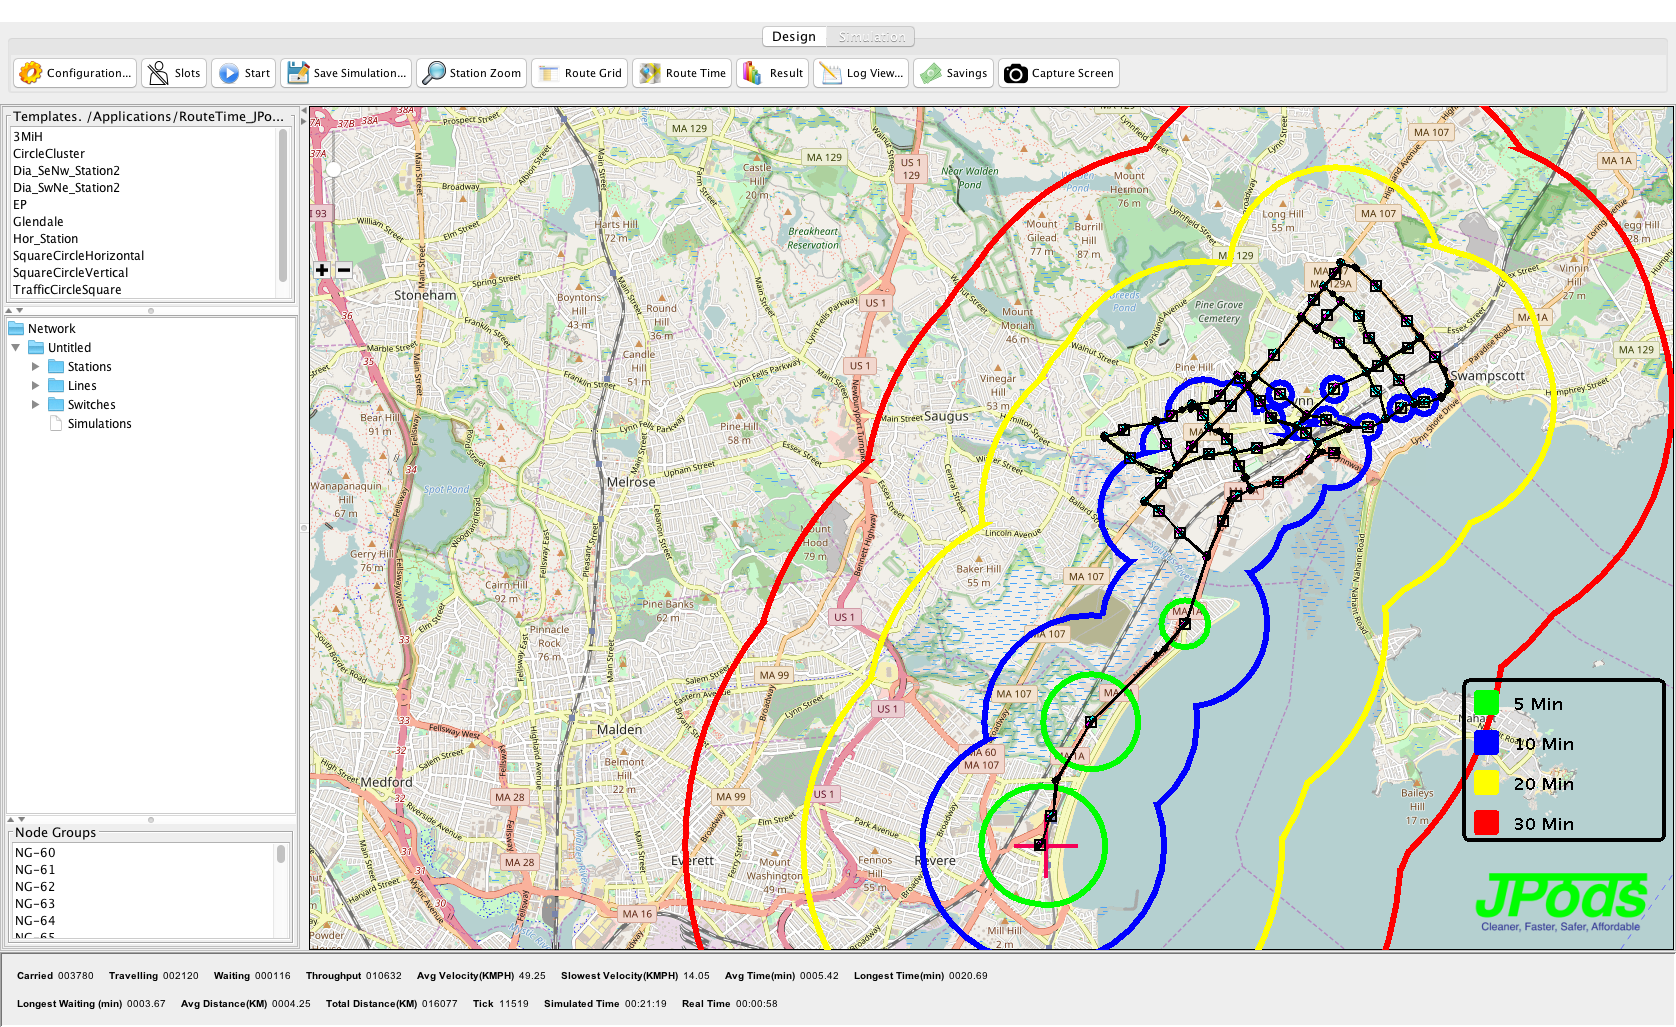Click the Route Grid icon
The width and height of the screenshot is (1676, 1027).
point(548,73)
